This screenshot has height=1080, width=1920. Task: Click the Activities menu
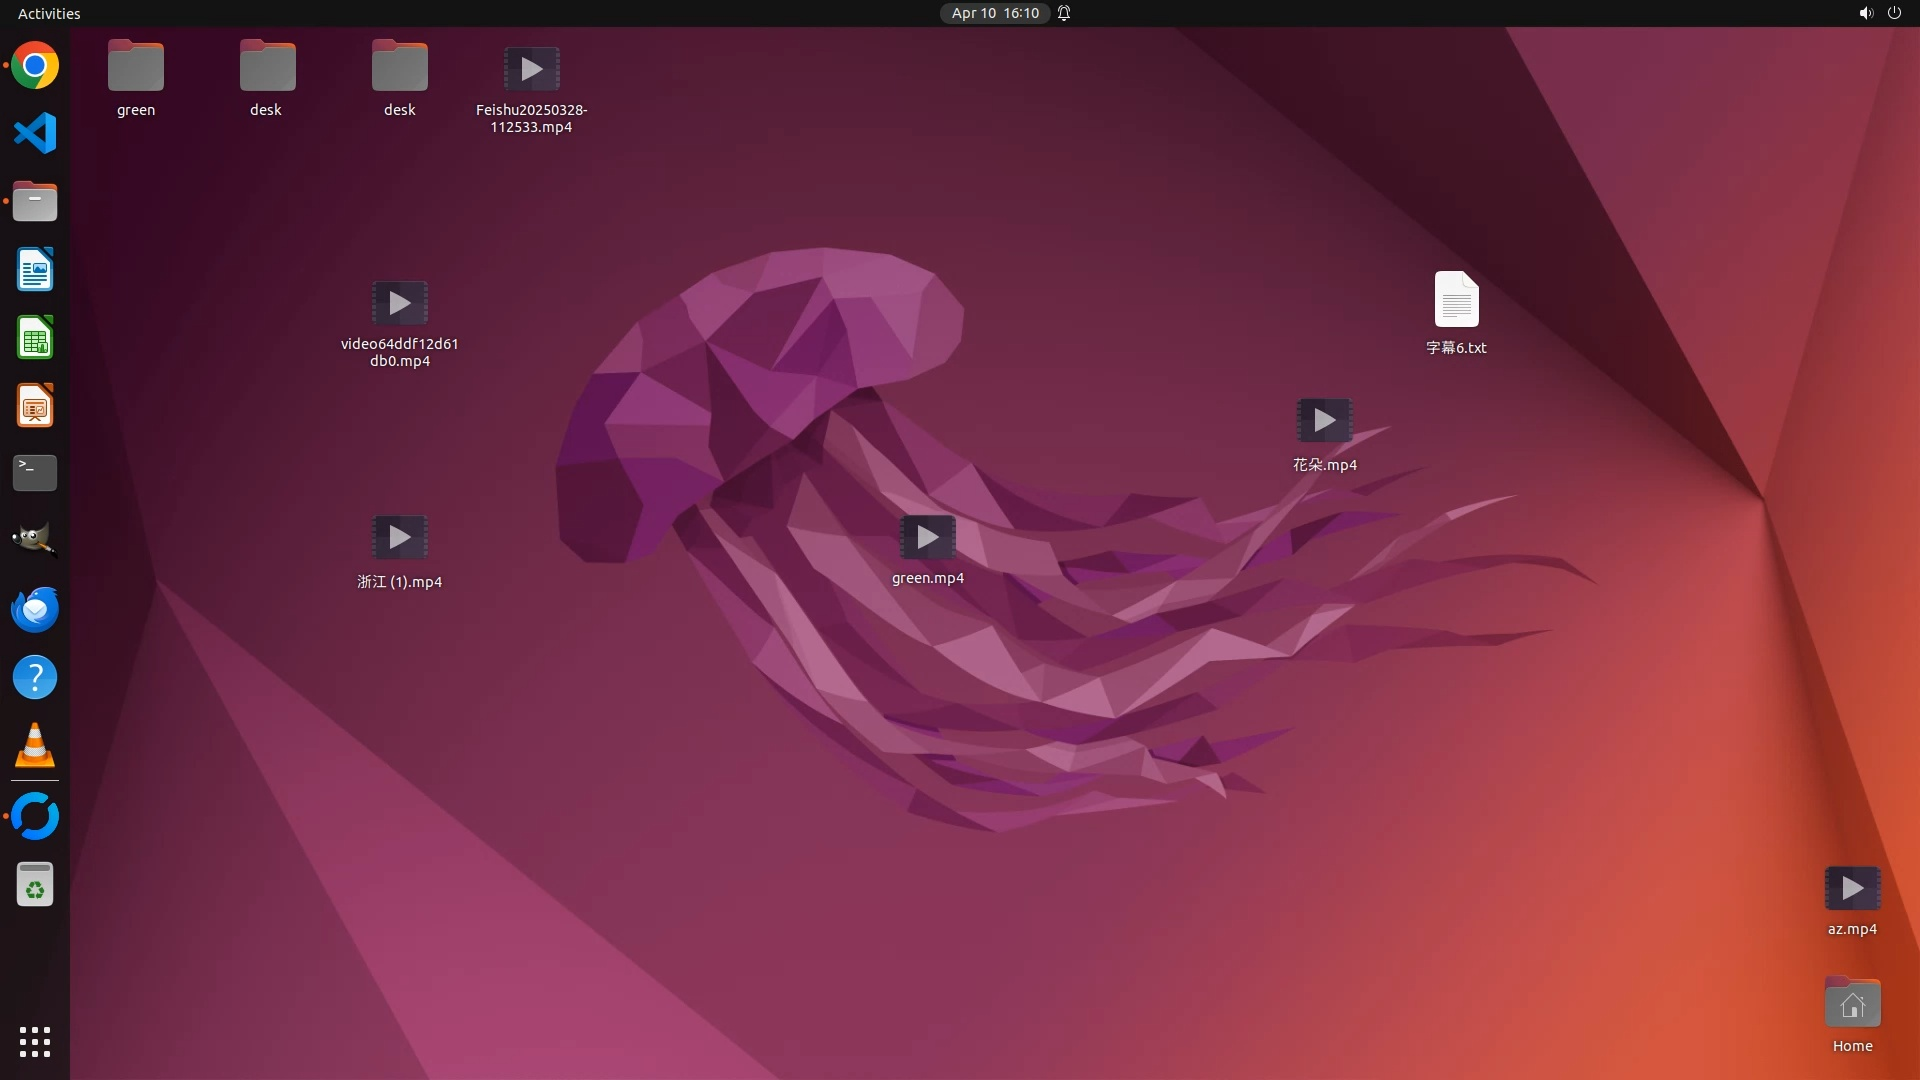49,13
